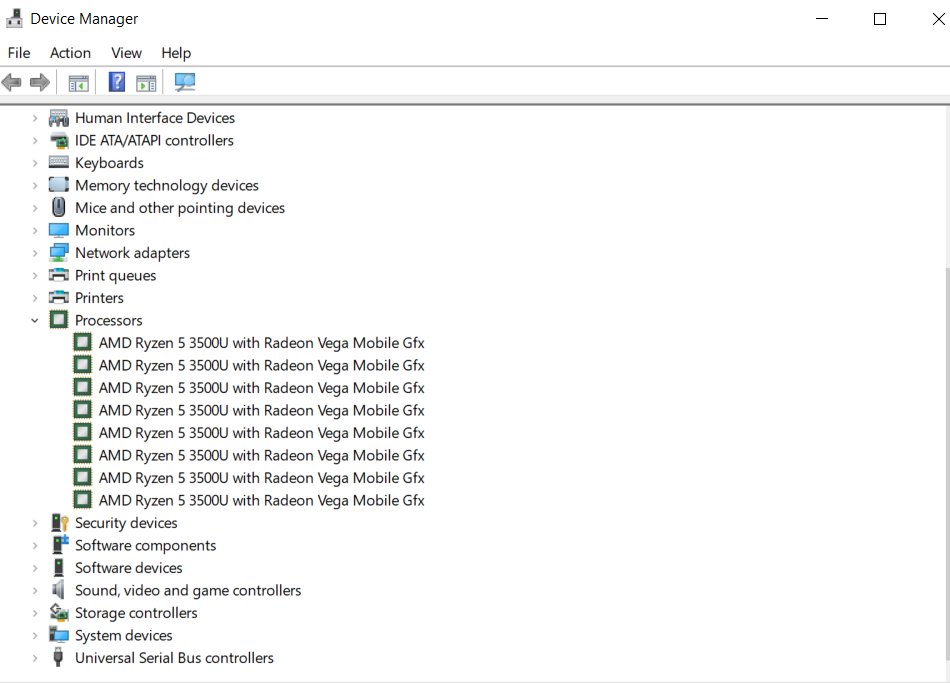Image resolution: width=950 pixels, height=684 pixels.
Task: Select the Mice and other pointing devices label
Action: [x=180, y=208]
